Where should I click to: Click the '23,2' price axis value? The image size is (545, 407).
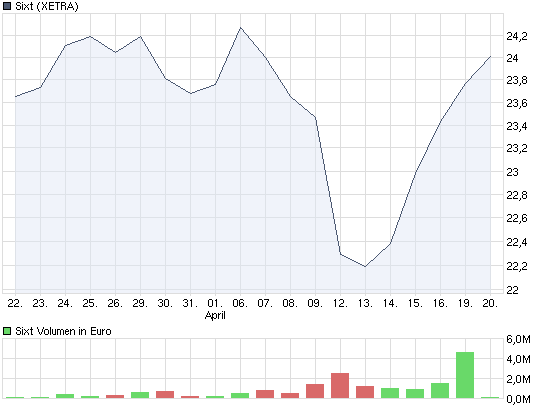[517, 148]
